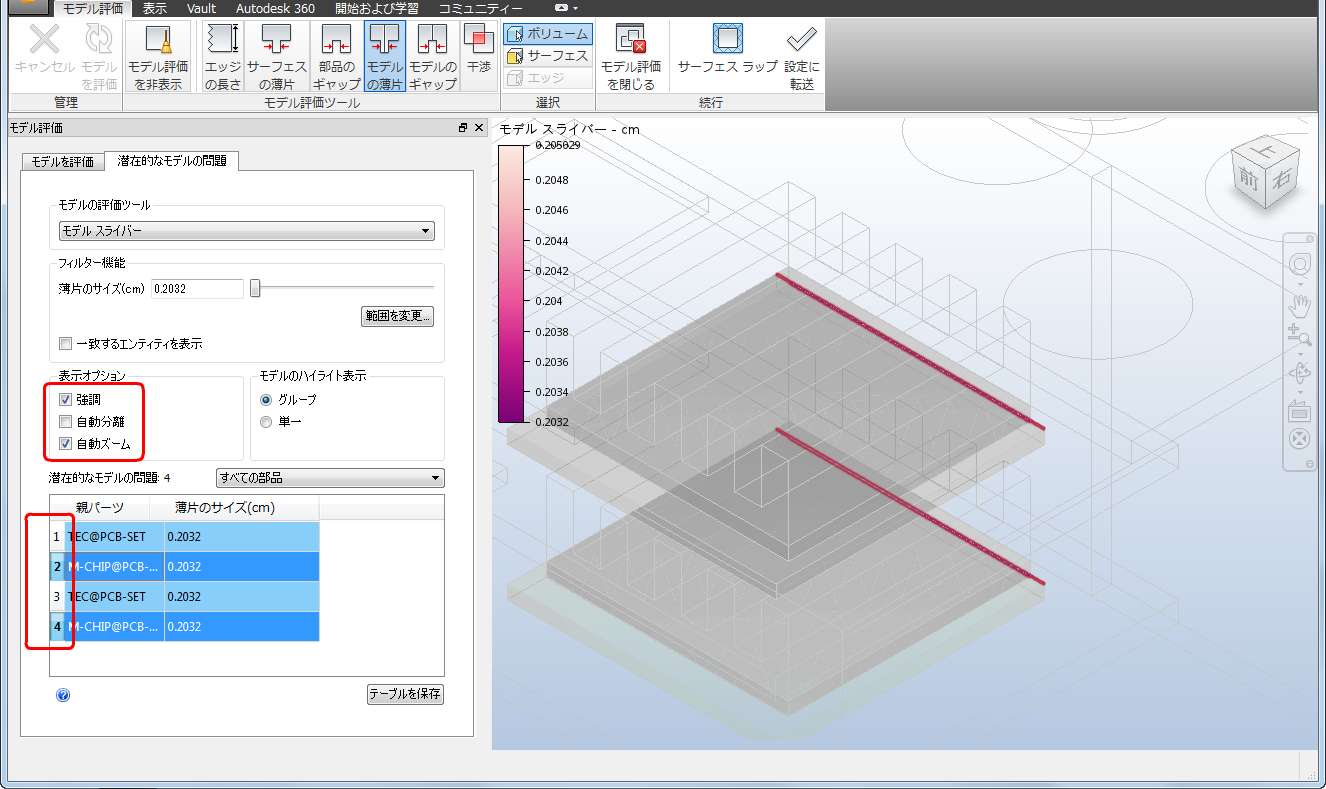Click the Assess Model (モデルを評価) ribbon icon

[99, 57]
